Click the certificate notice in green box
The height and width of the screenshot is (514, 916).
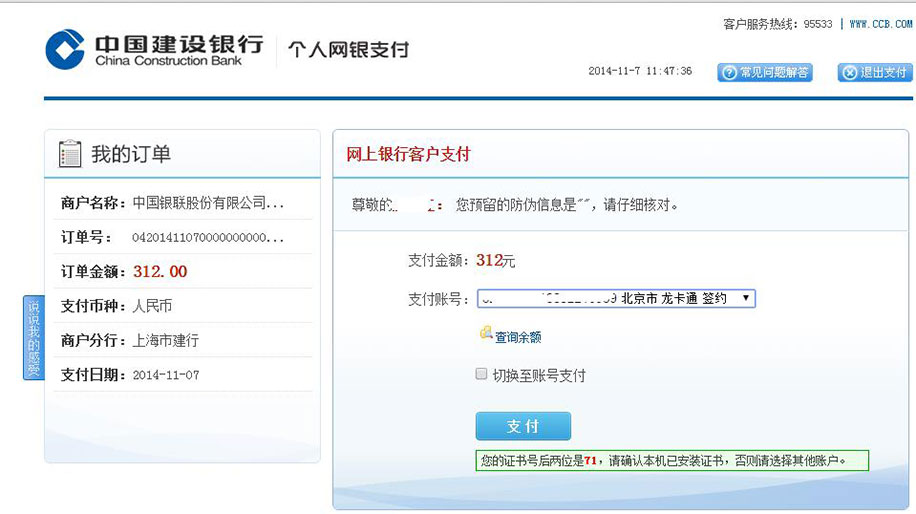click(x=672, y=460)
